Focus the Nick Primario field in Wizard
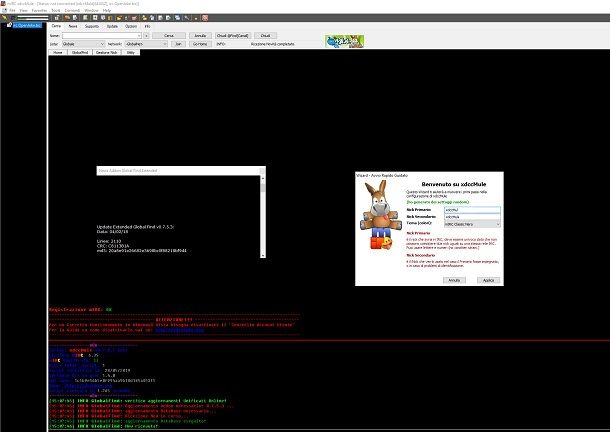The image size is (610, 432). (x=472, y=210)
